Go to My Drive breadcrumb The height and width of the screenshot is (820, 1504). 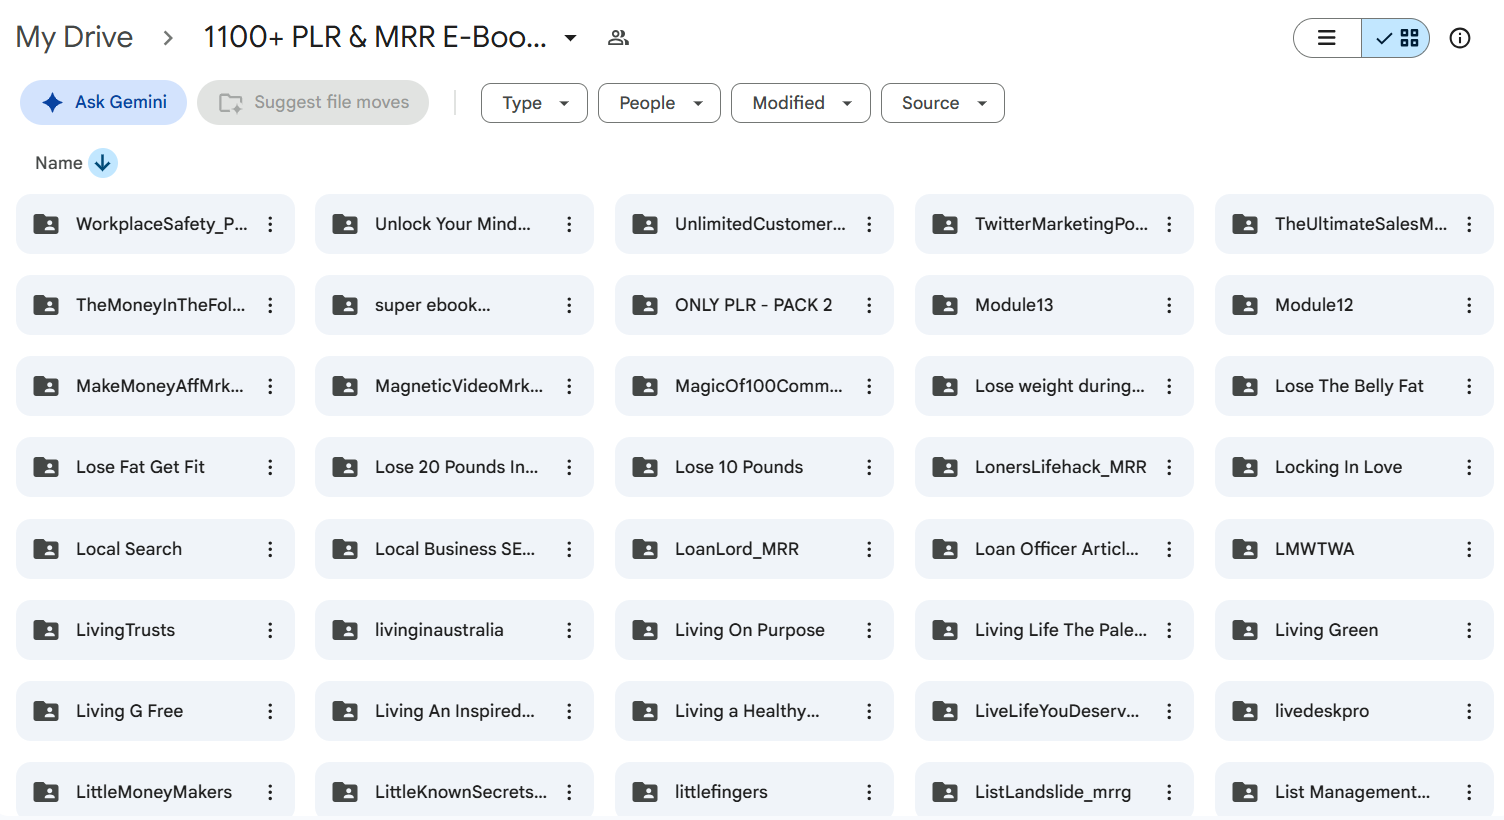pyautogui.click(x=74, y=37)
